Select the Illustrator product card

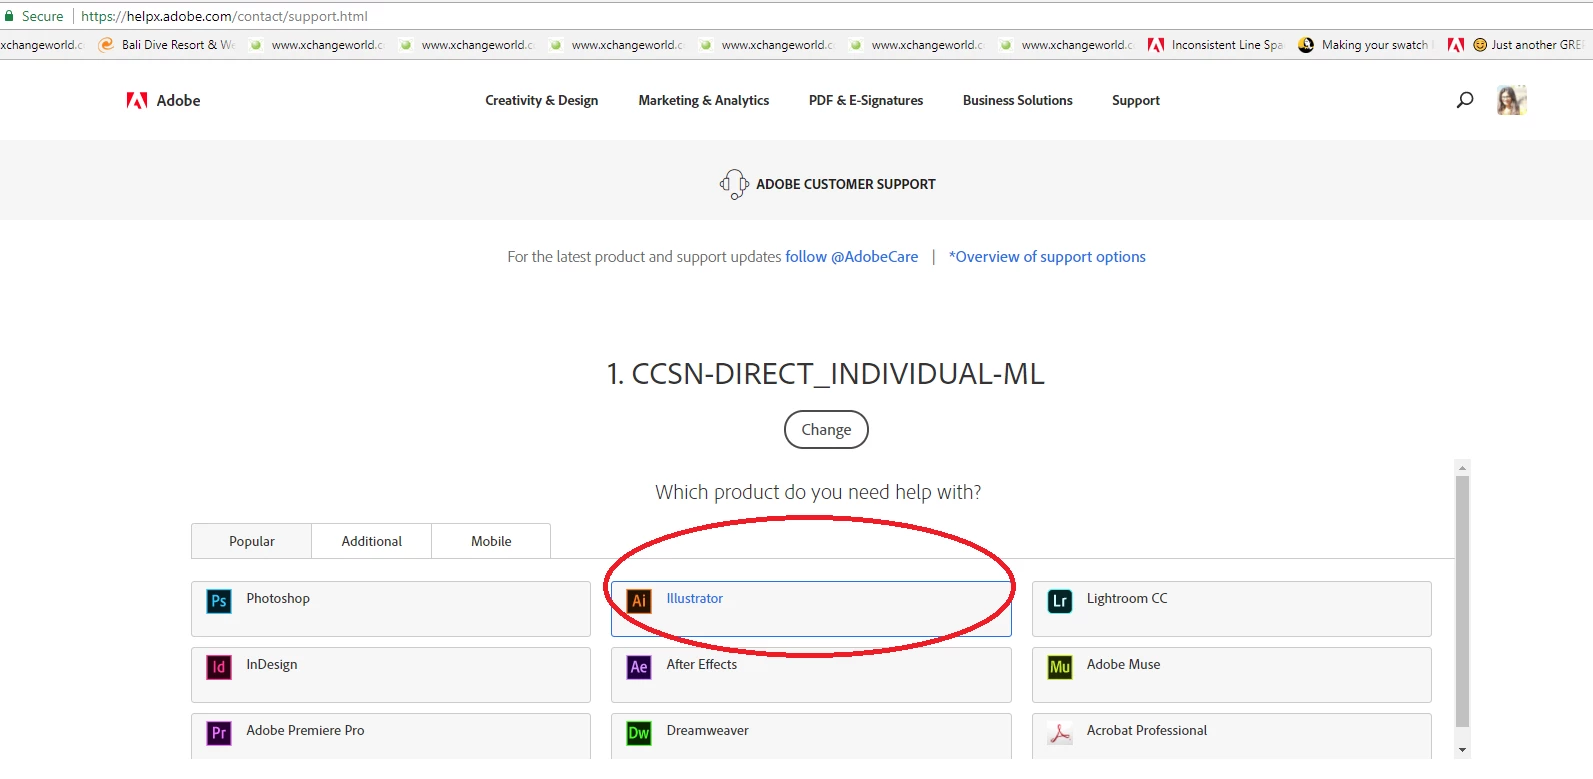click(x=811, y=609)
